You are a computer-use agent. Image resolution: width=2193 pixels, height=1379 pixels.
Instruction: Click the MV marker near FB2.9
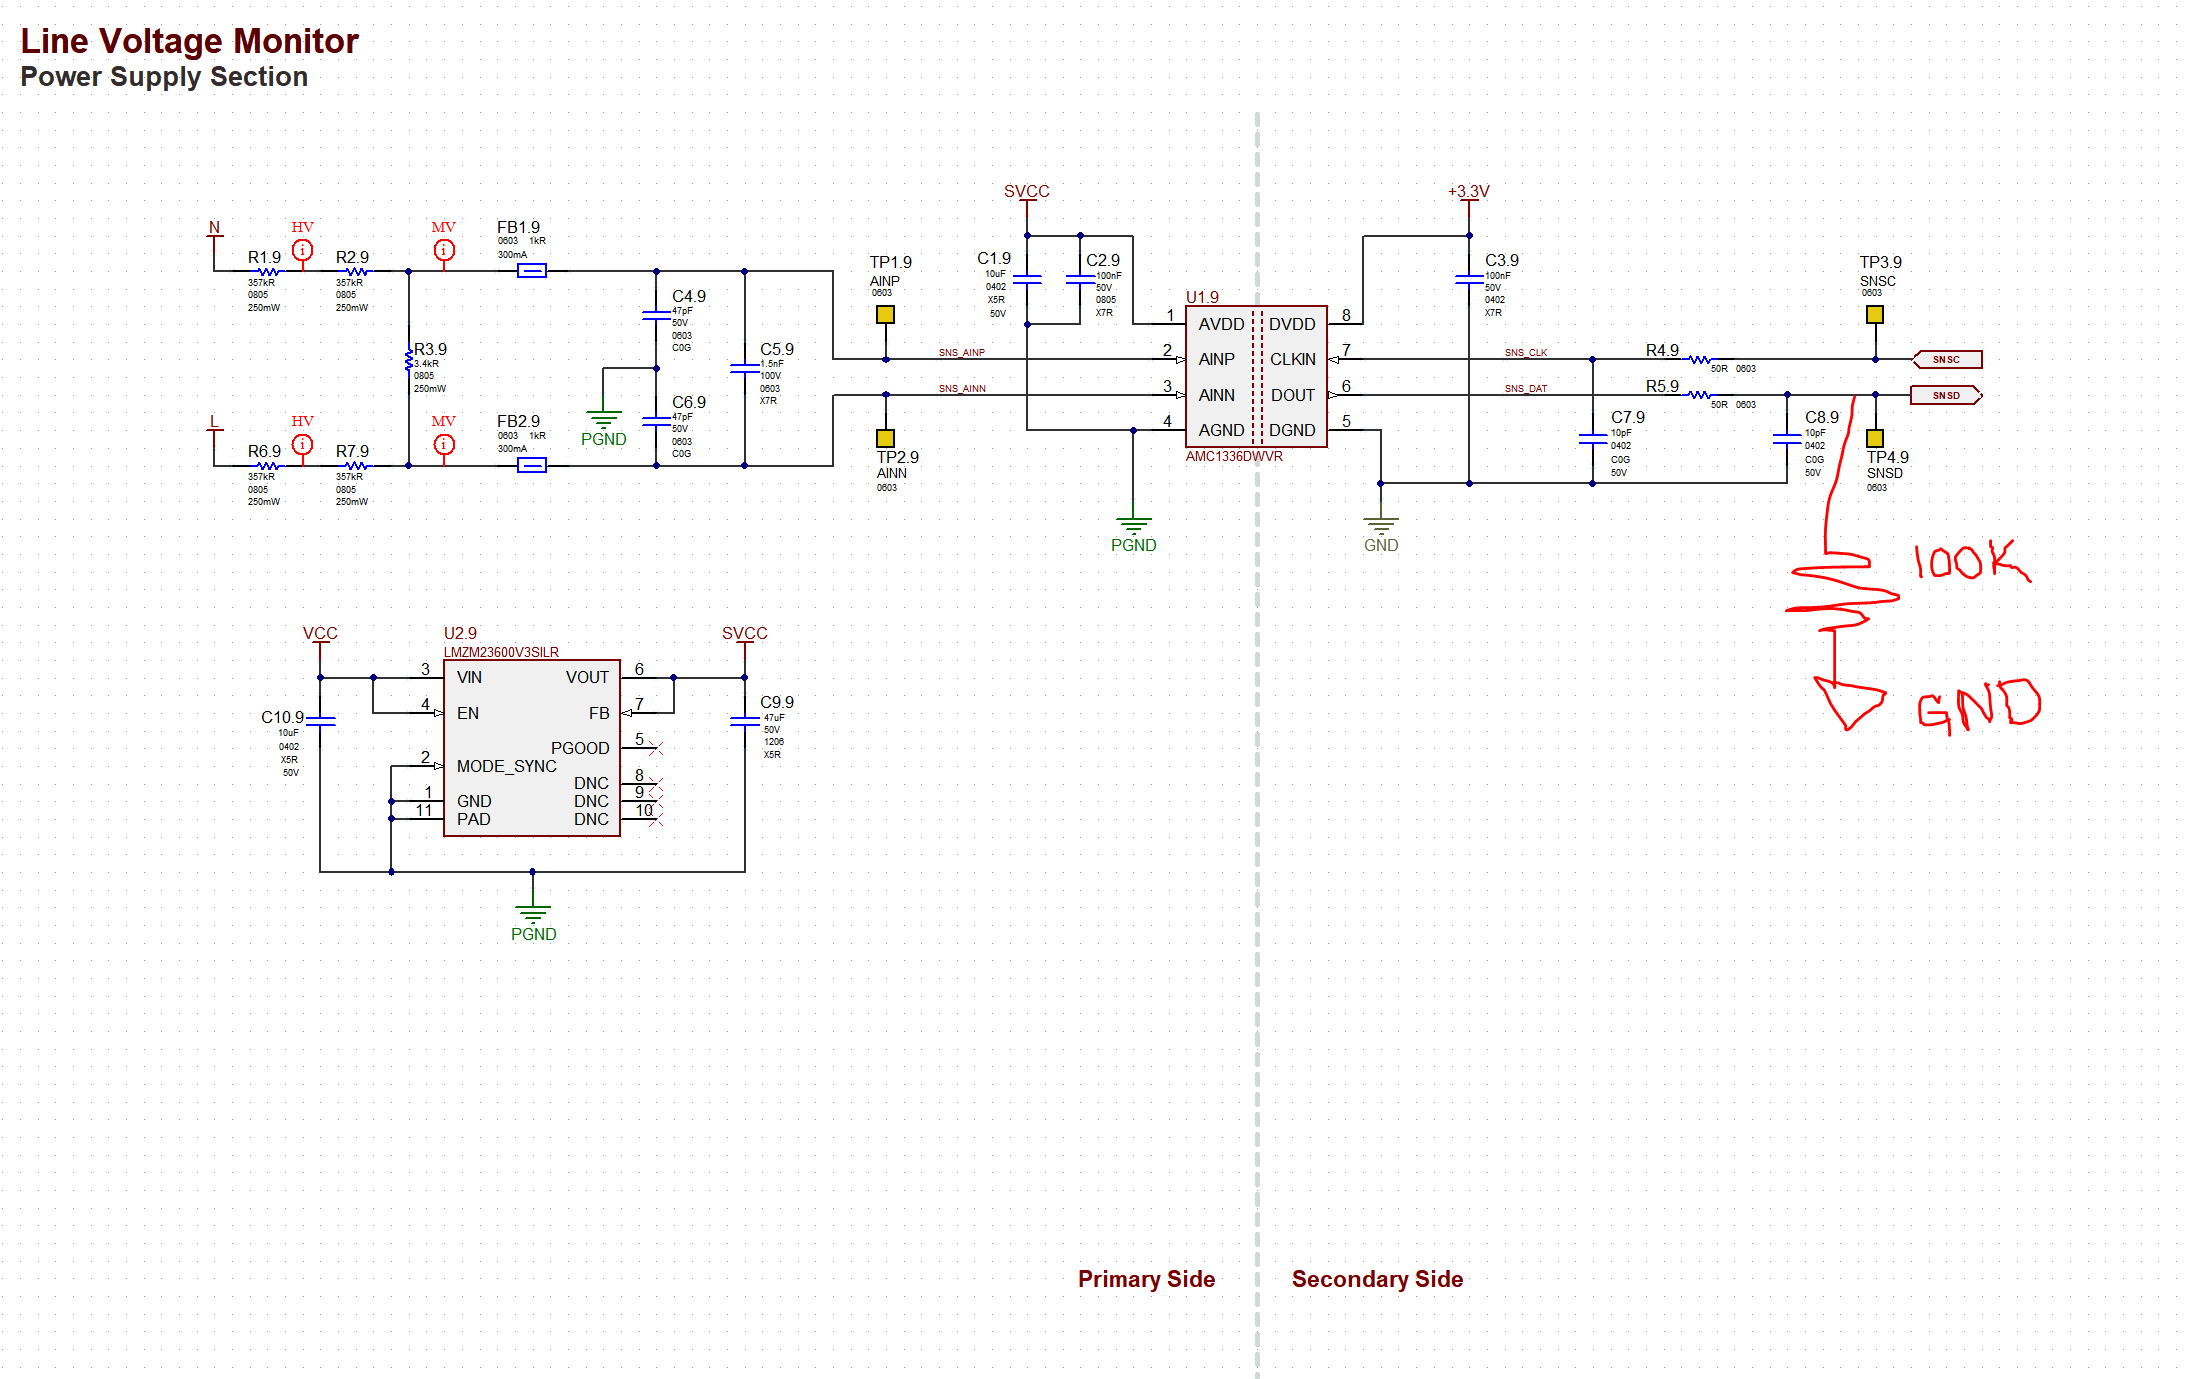[x=444, y=444]
